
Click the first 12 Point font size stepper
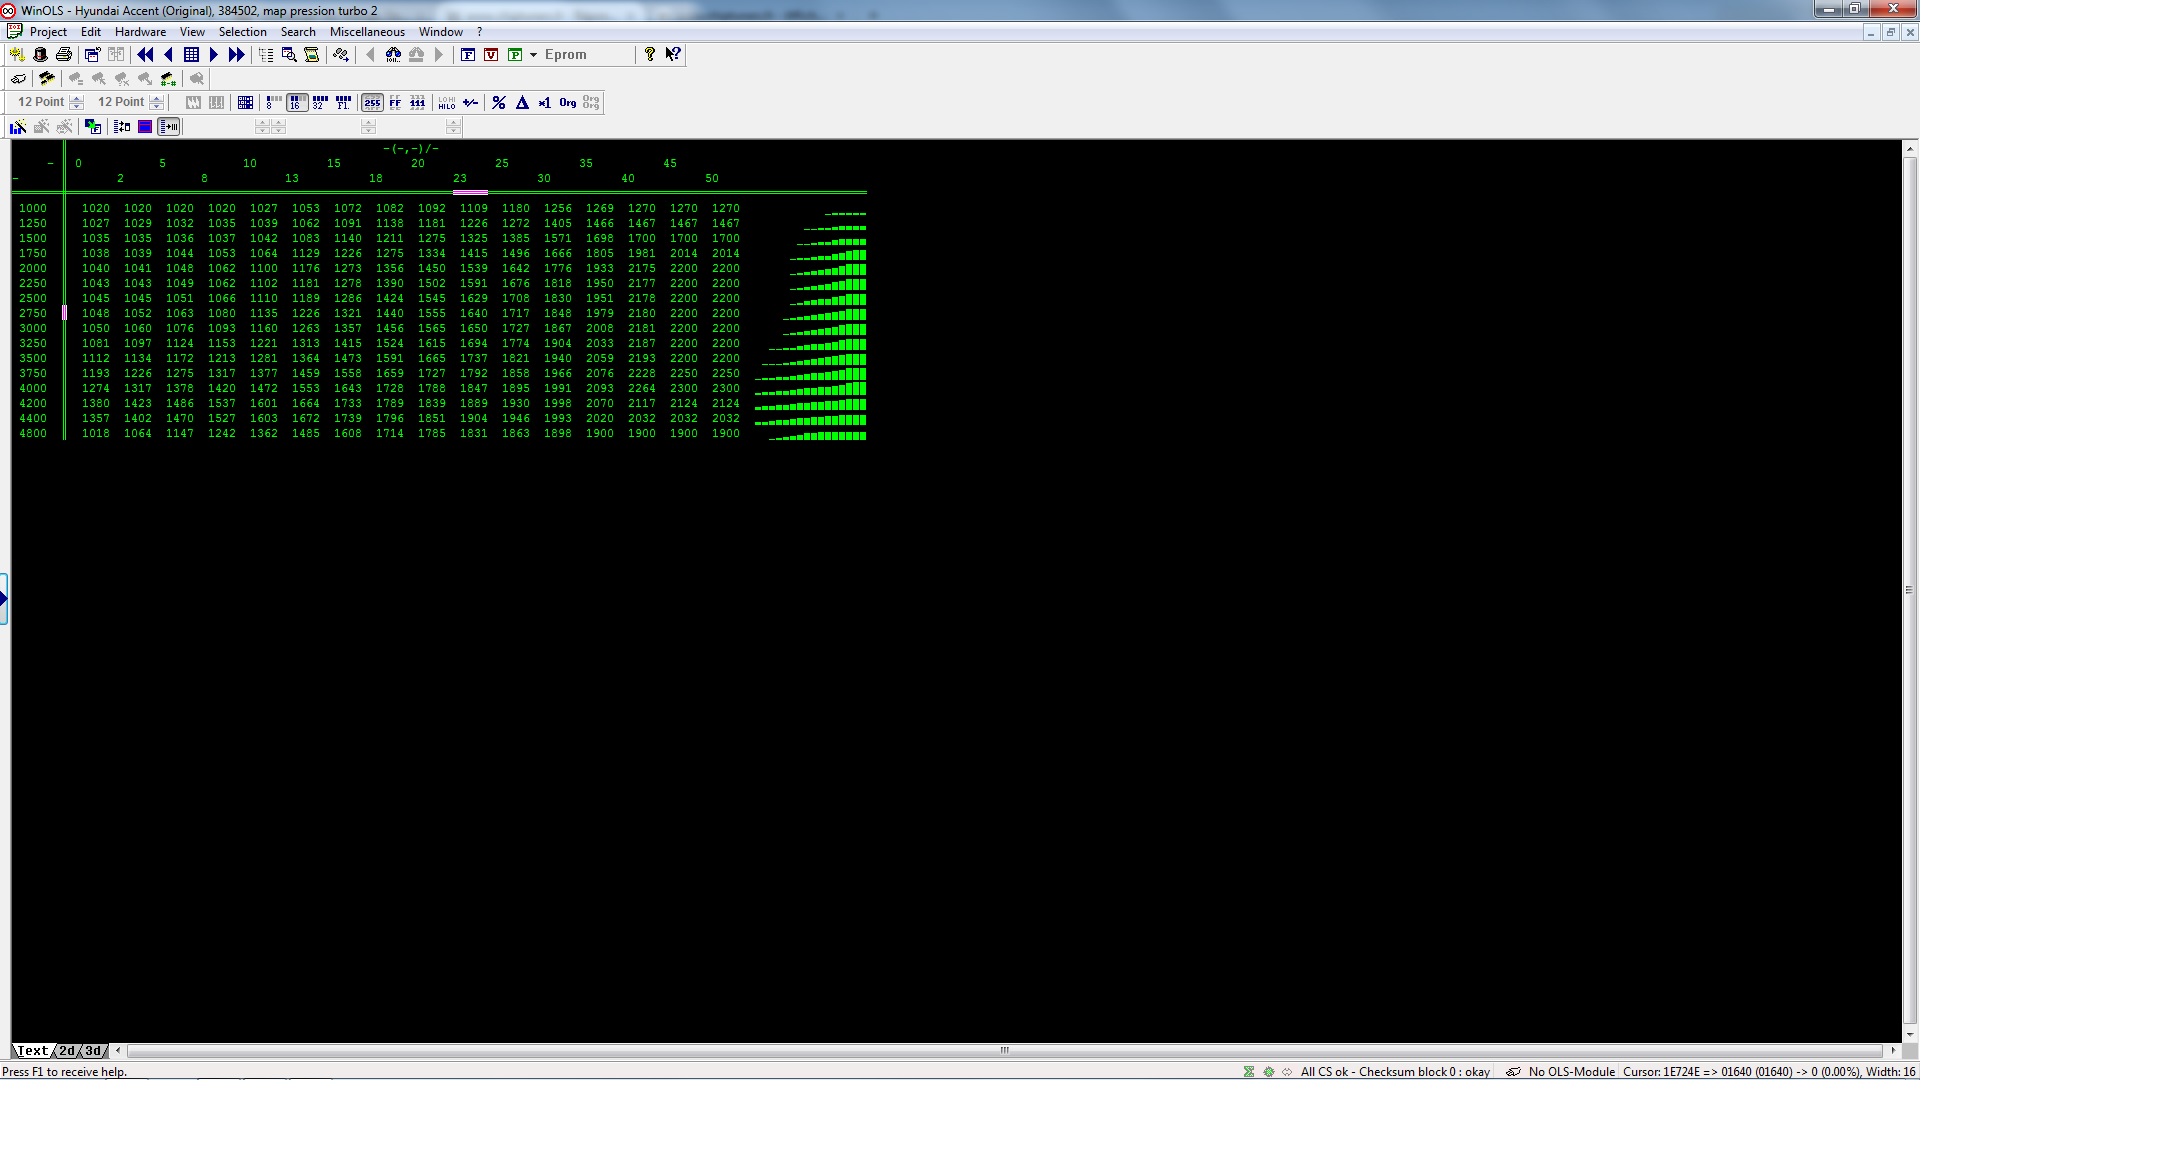[77, 102]
